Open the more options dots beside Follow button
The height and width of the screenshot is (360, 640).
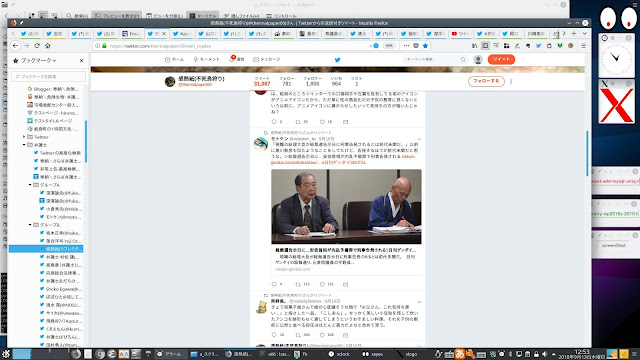pos(511,81)
